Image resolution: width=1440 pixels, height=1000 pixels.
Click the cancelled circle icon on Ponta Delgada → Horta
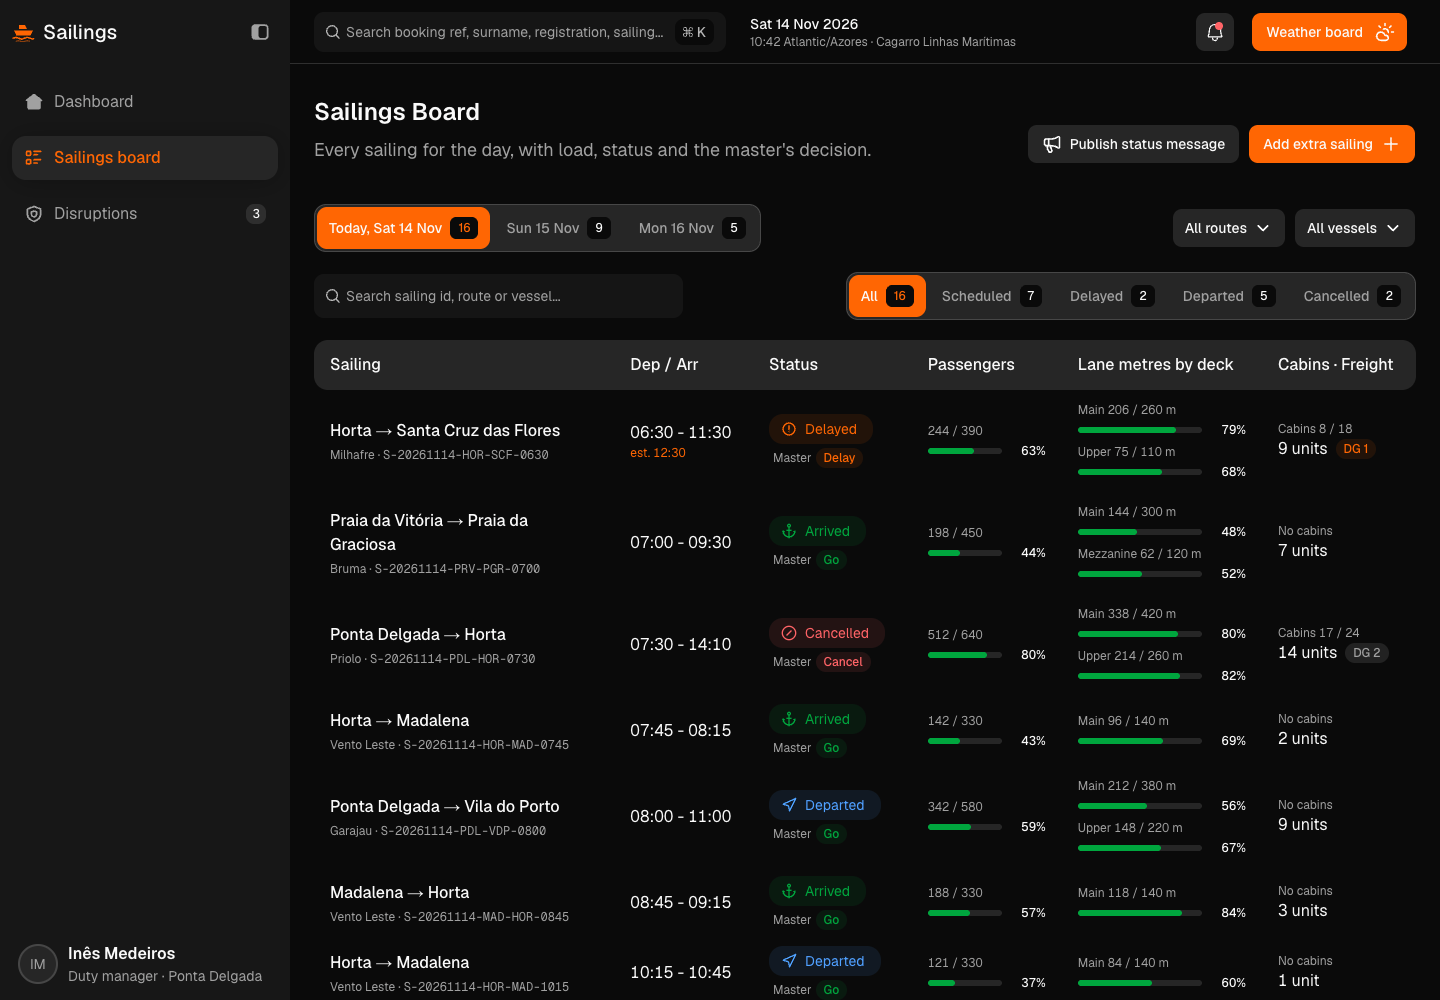[x=789, y=633]
